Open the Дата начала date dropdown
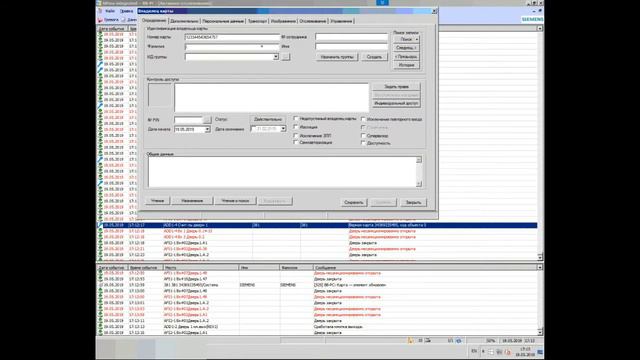This screenshot has height=360, width=640. pos(207,129)
